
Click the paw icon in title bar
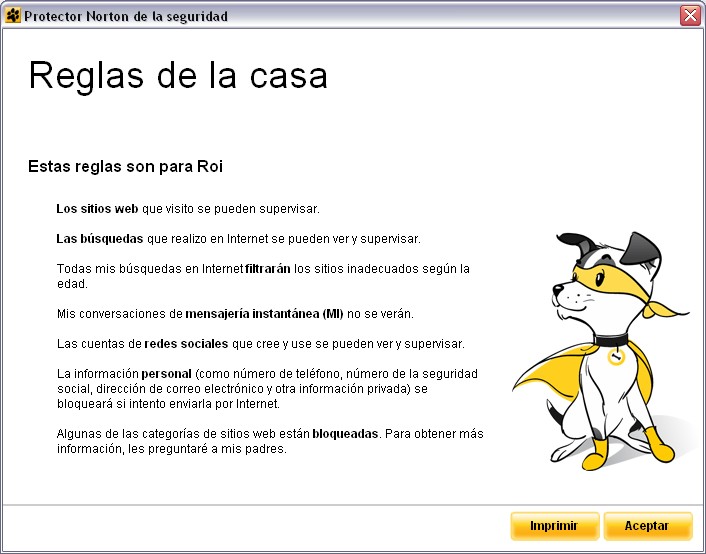point(13,16)
